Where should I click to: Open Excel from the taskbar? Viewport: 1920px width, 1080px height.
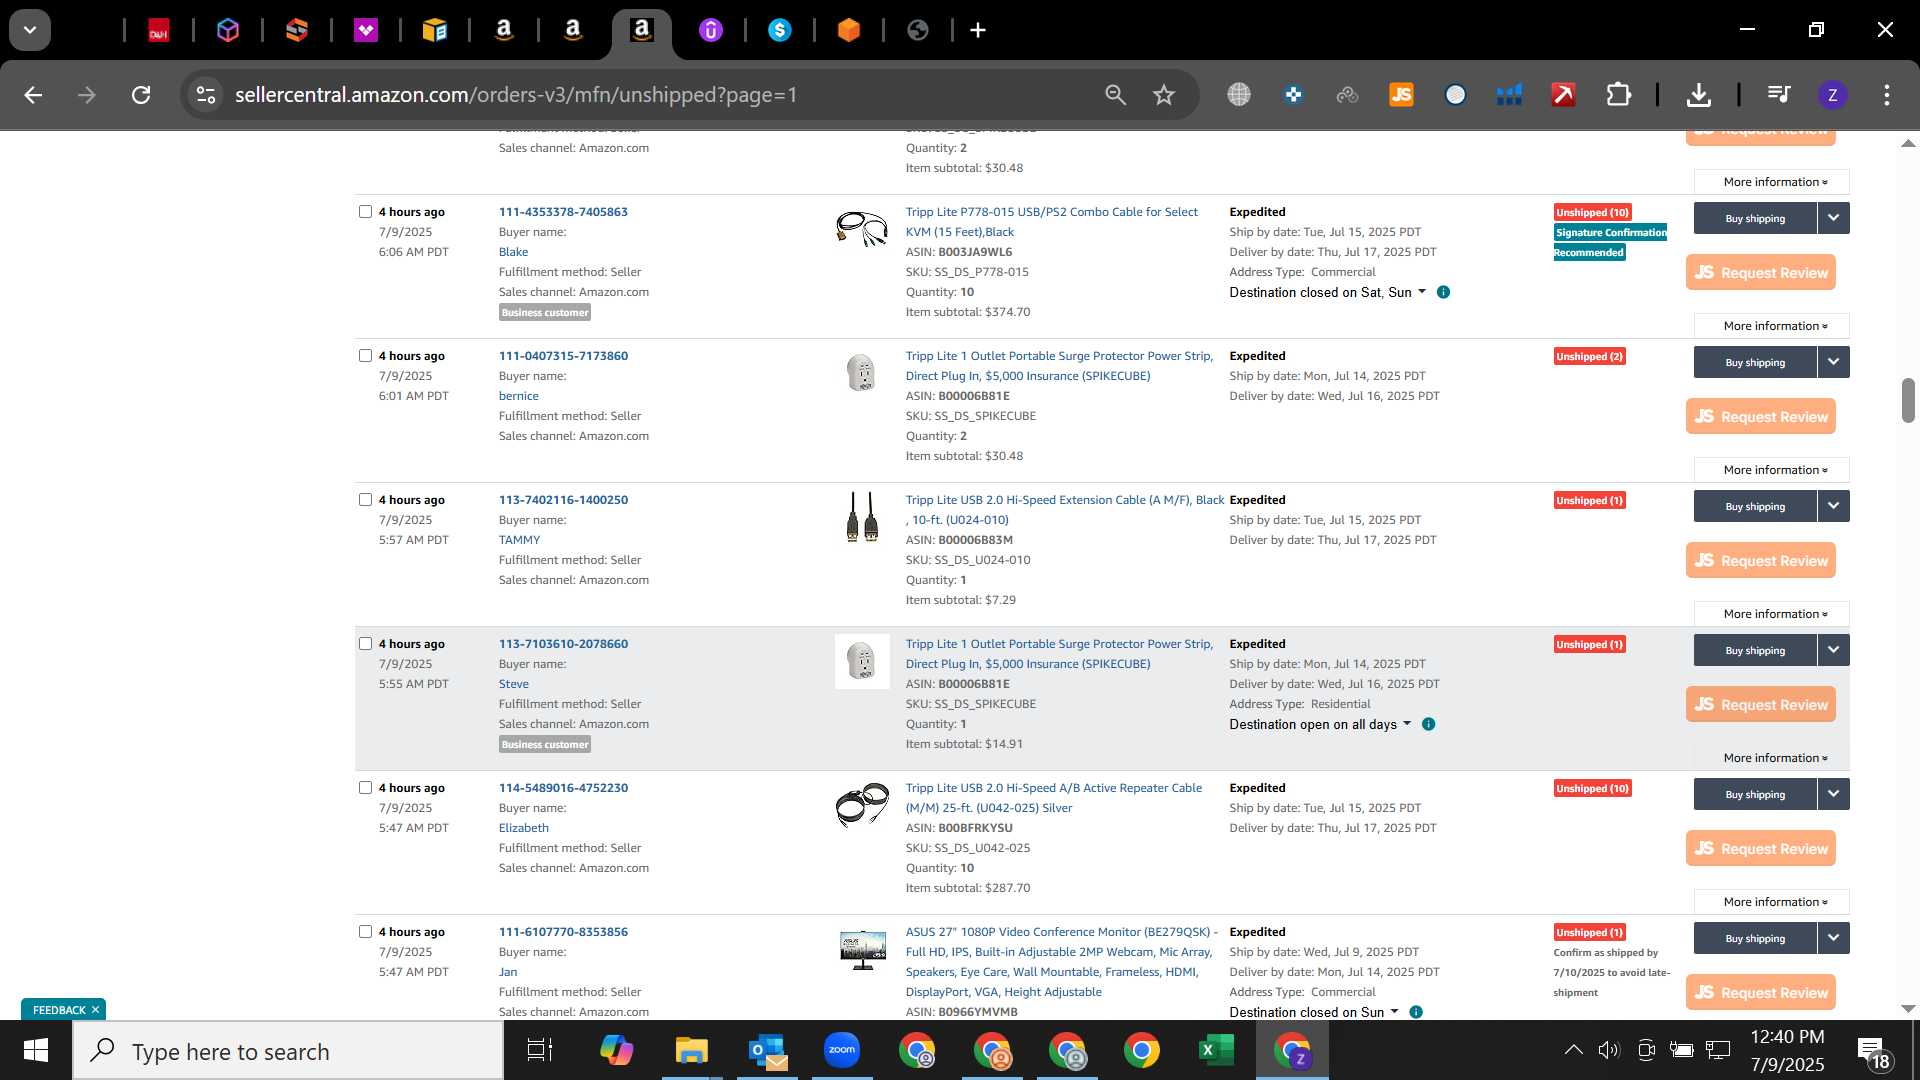tap(1216, 1051)
